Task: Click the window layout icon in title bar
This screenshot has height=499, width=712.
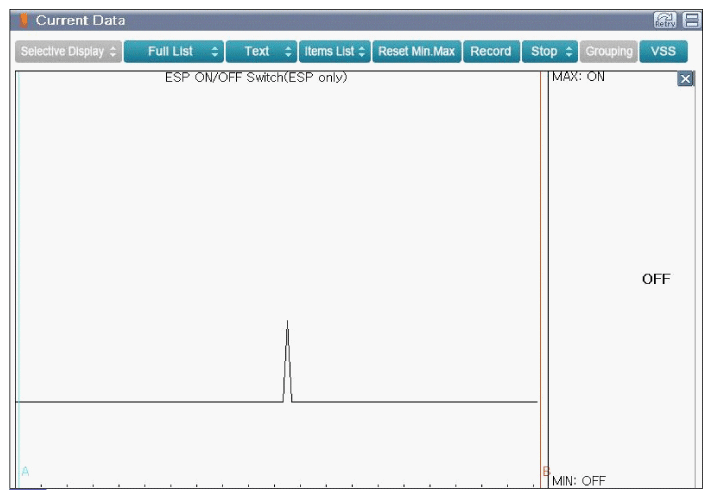Action: [x=692, y=20]
